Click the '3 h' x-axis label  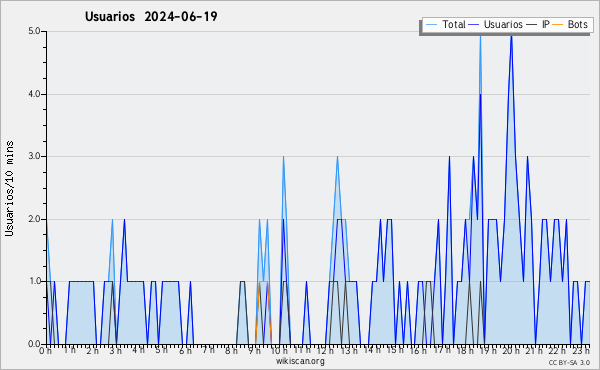[116, 351]
